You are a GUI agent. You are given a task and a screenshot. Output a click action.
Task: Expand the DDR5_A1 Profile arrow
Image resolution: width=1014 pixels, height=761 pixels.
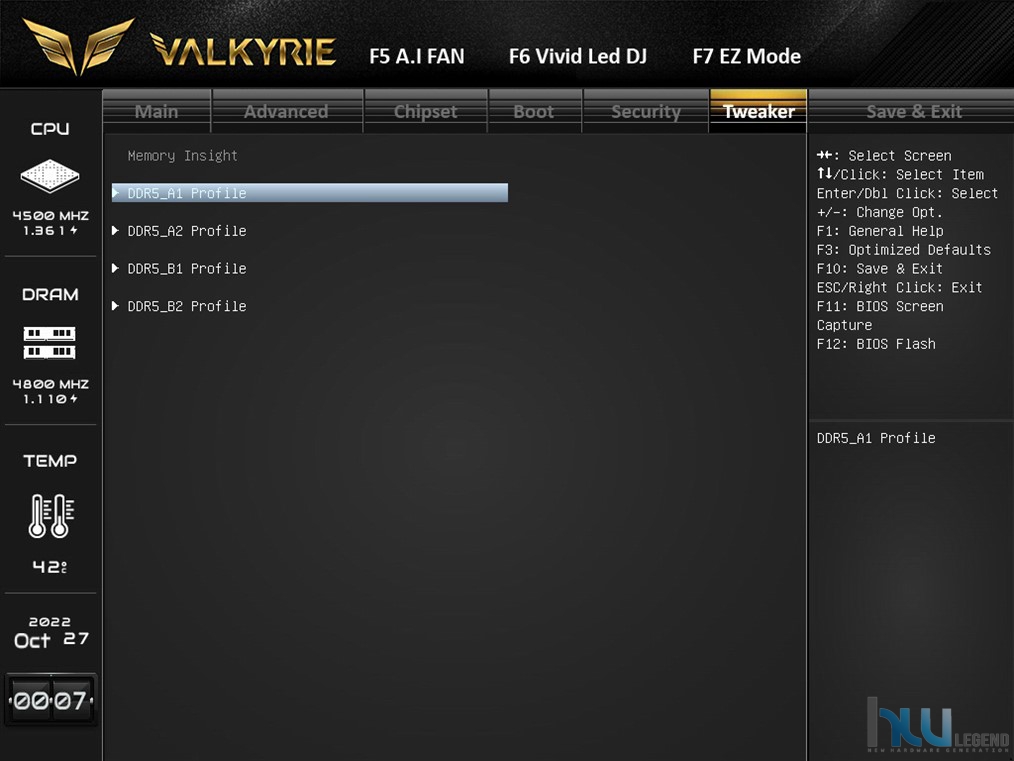pyautogui.click(x=116, y=193)
